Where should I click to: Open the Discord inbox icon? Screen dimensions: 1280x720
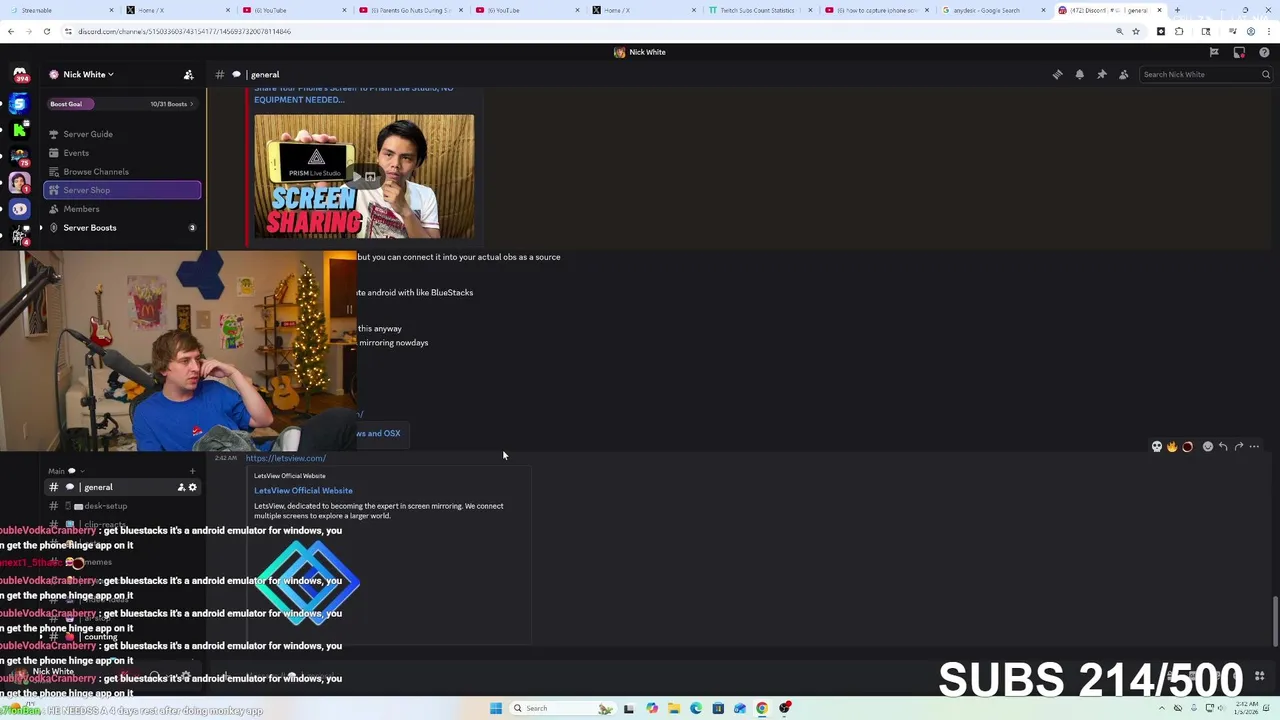coord(1239,52)
